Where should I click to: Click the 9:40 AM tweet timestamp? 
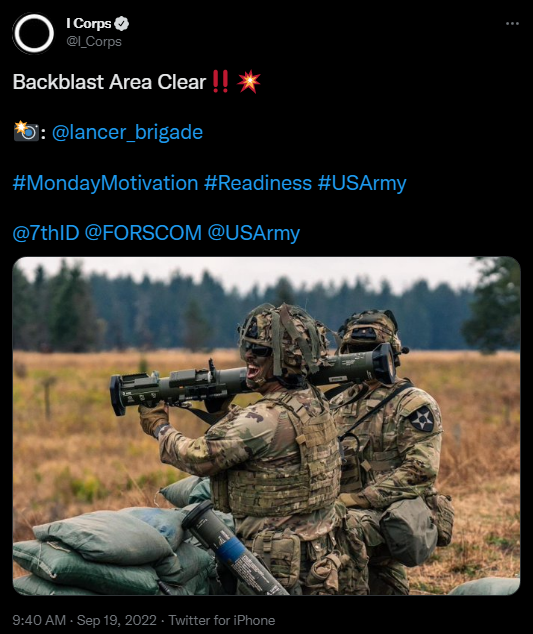point(39,620)
